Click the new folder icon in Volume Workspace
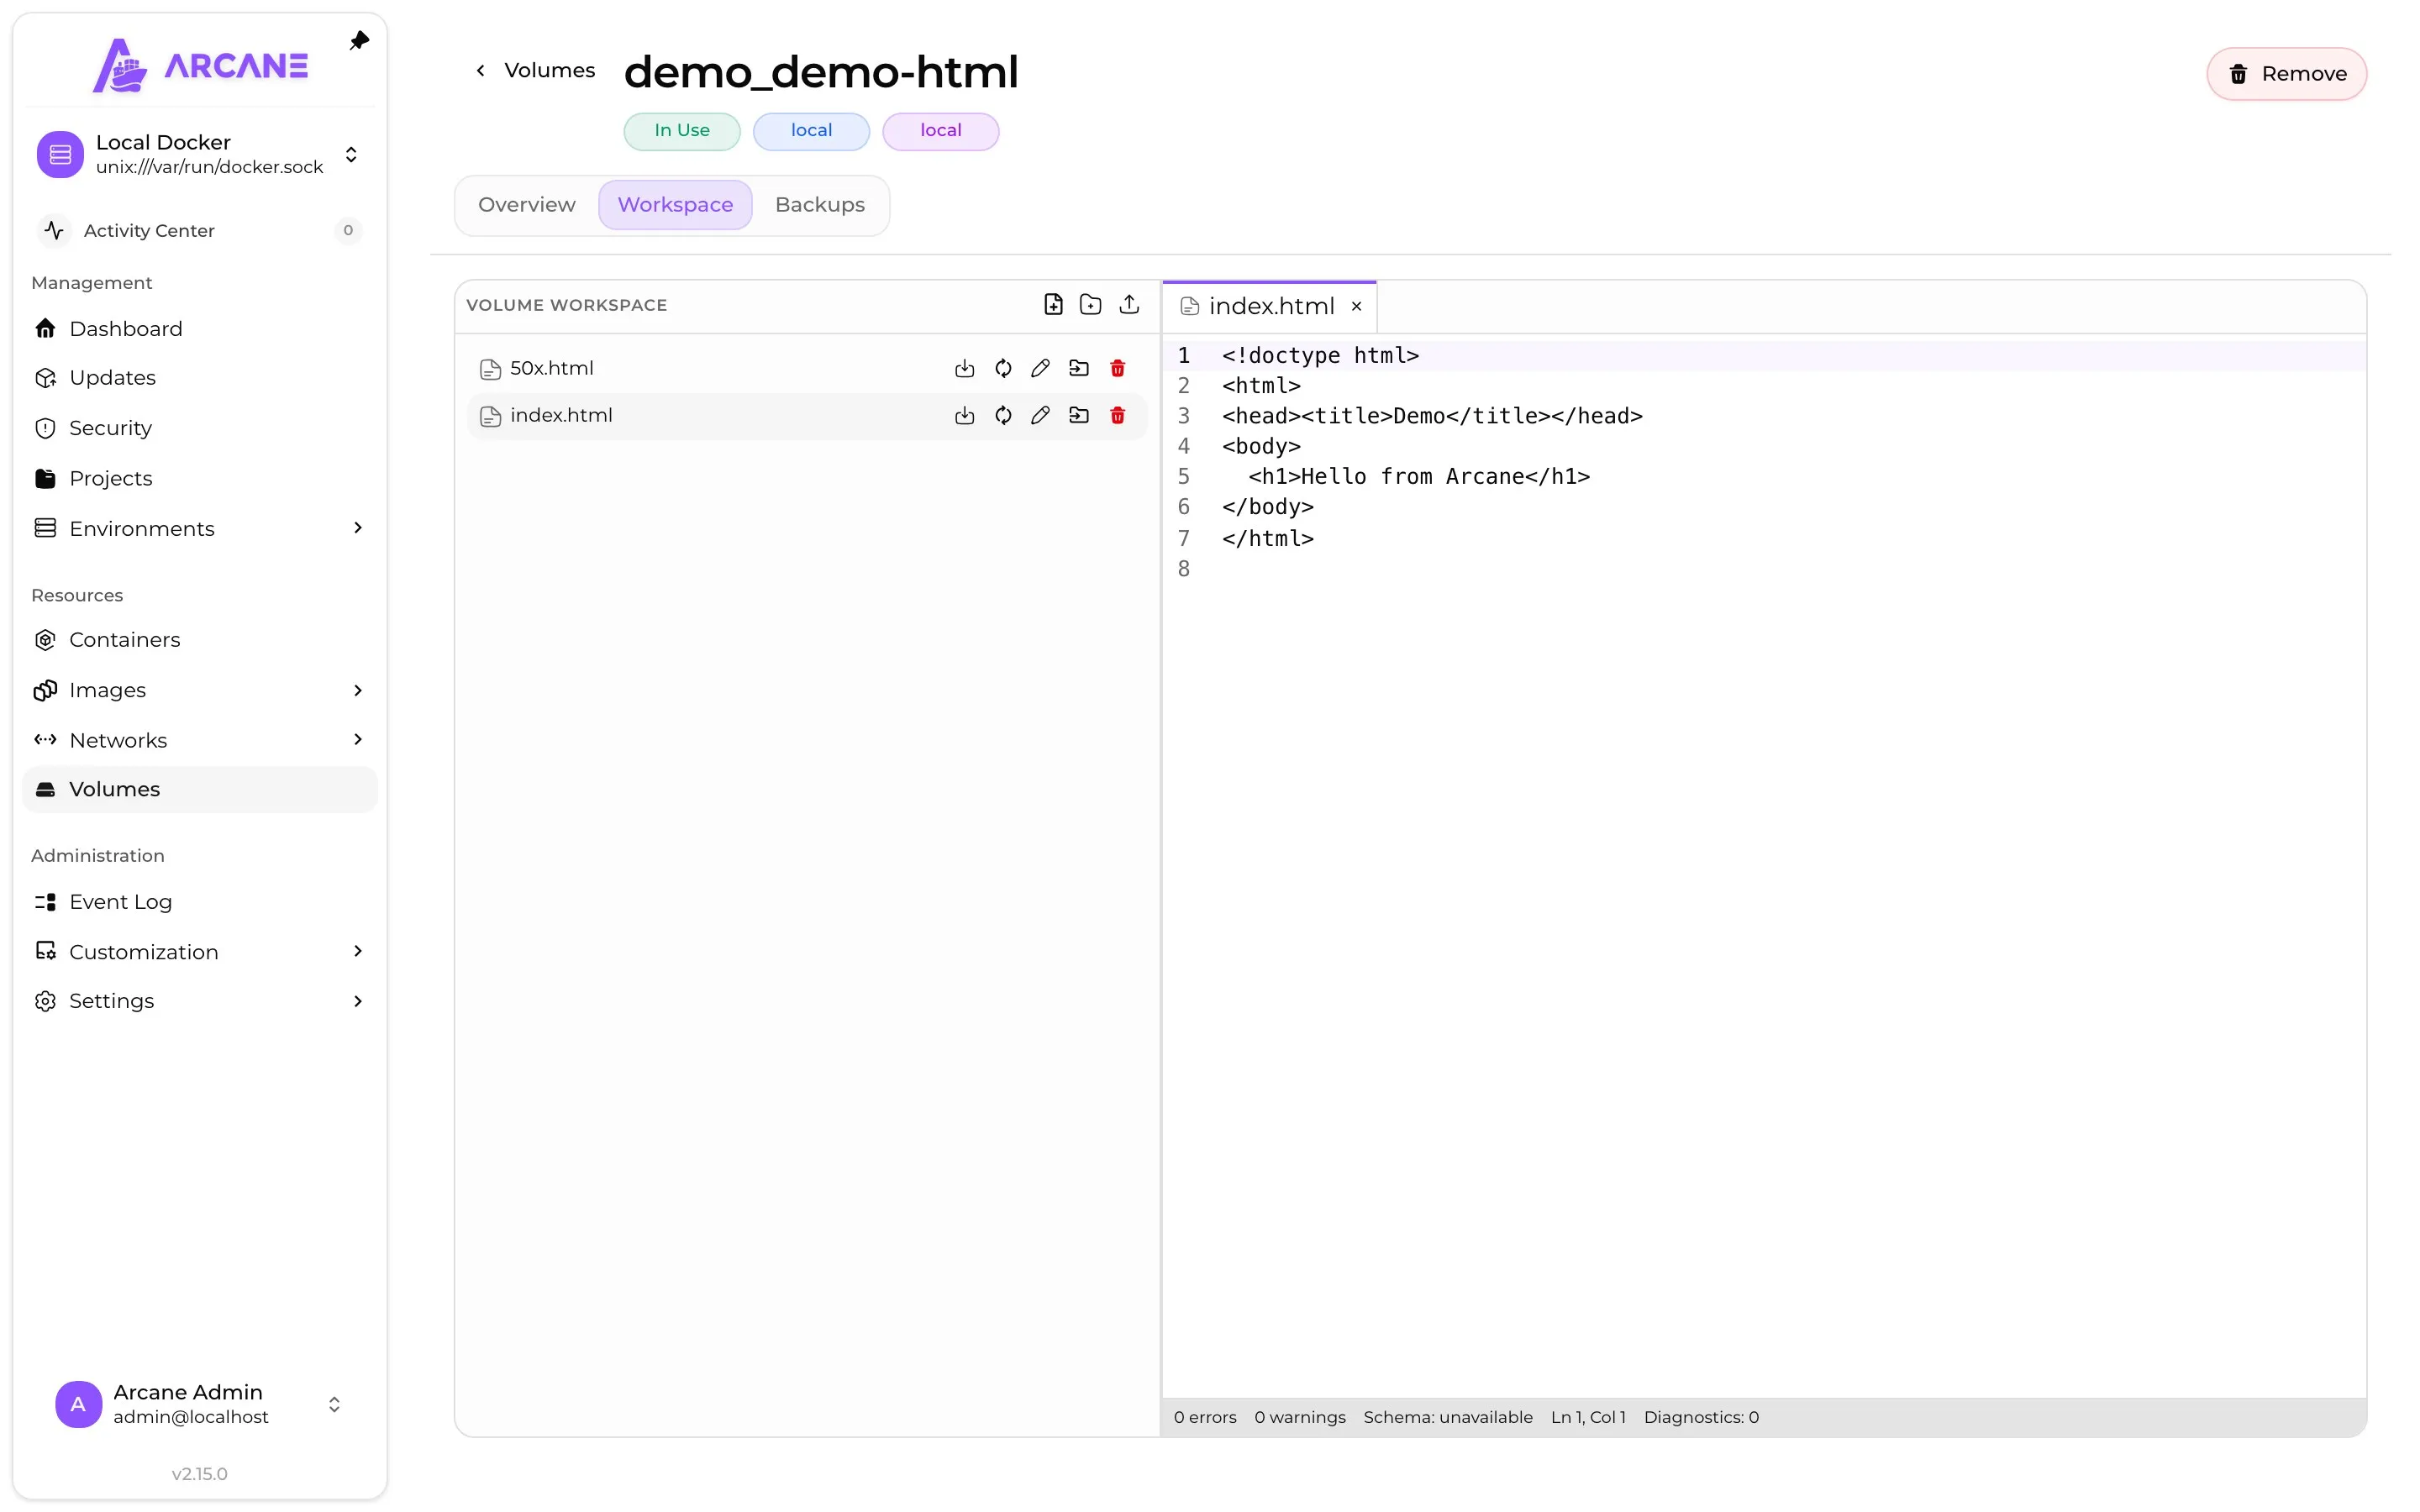Image resolution: width=2420 pixels, height=1512 pixels. pos(1091,305)
